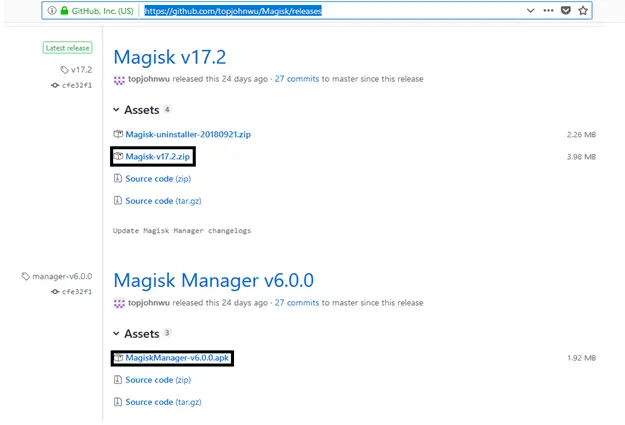625x425 pixels.
Task: Click file icon beside Manager Source code (zip)
Action: [x=118, y=380]
